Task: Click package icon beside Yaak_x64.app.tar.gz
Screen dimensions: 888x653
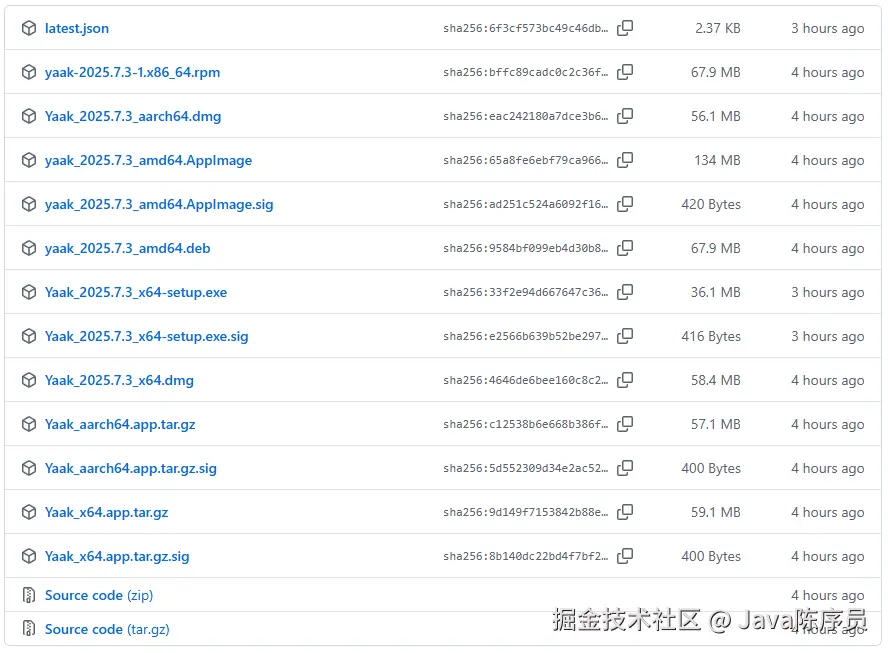Action: point(29,512)
